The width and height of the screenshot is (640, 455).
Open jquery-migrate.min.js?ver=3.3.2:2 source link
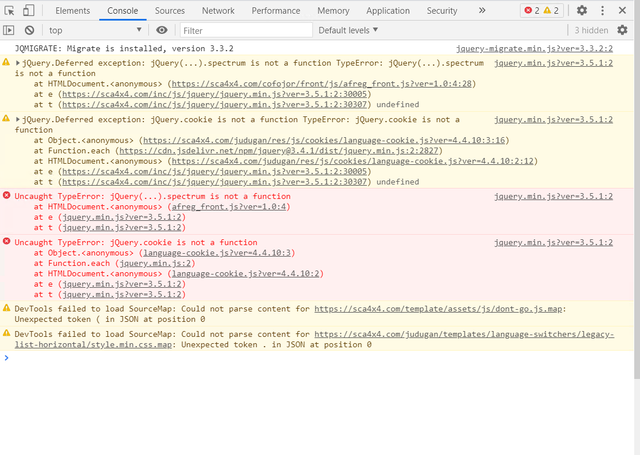click(x=534, y=49)
